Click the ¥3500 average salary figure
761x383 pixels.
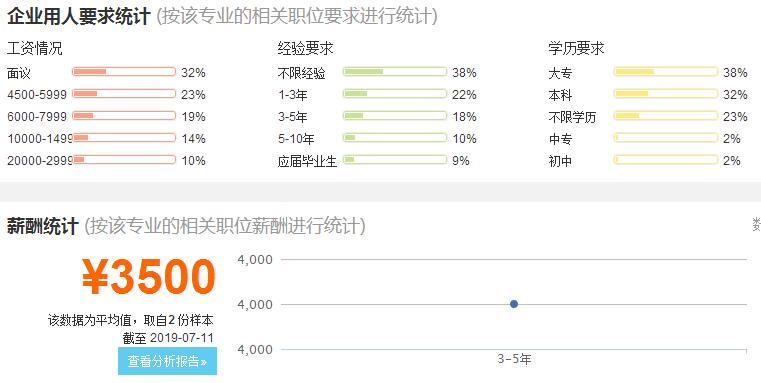click(x=149, y=277)
